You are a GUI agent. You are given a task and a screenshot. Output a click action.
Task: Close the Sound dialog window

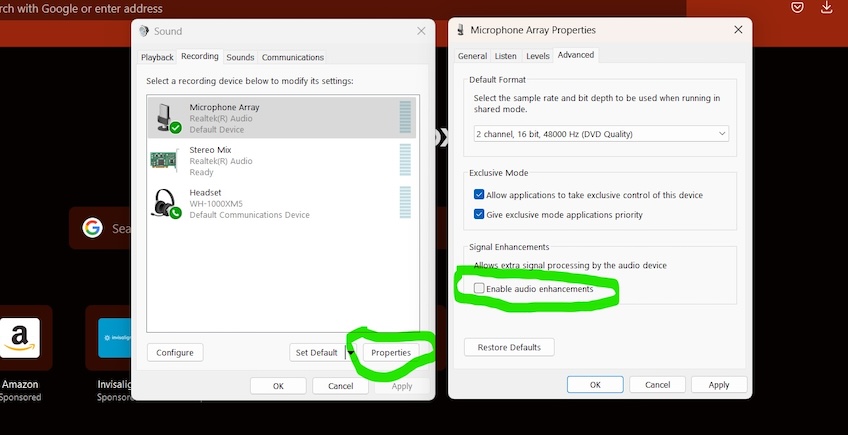(x=421, y=31)
